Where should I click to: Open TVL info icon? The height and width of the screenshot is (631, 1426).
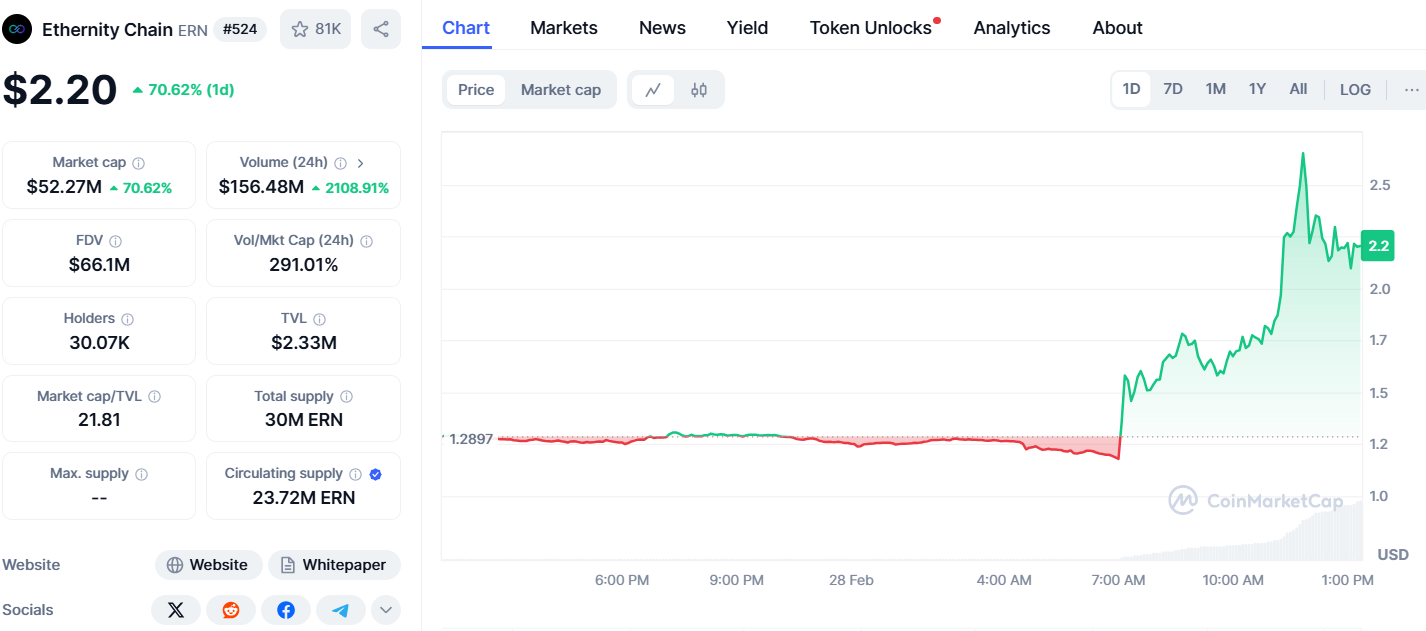point(319,319)
